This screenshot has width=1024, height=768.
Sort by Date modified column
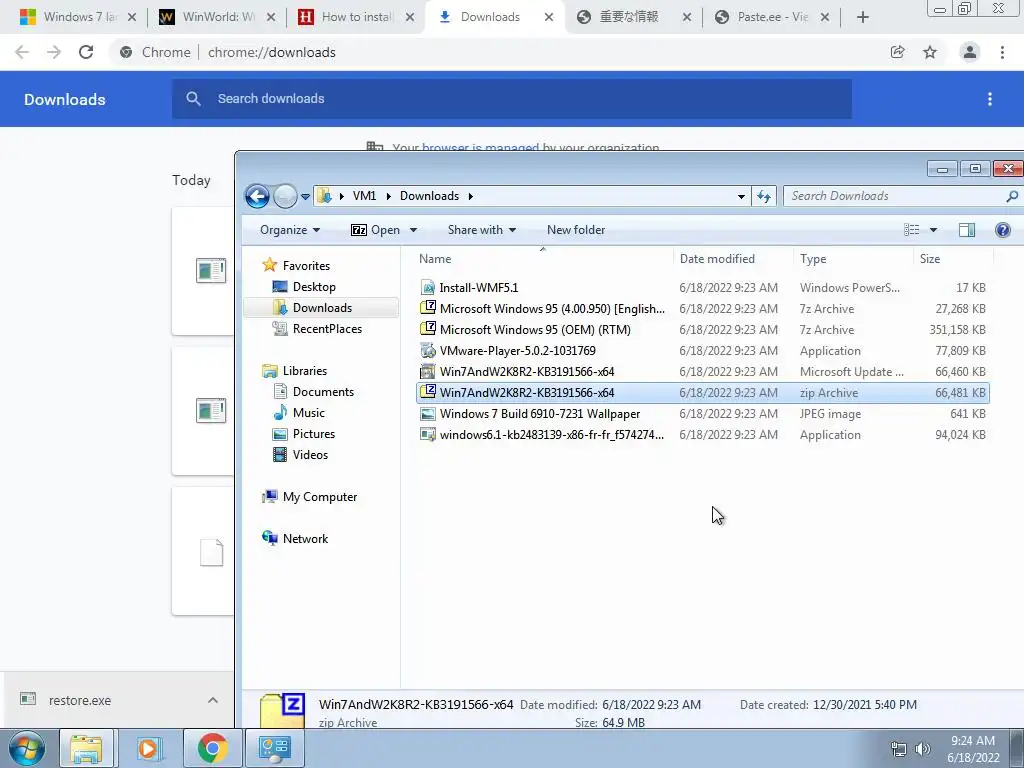(x=717, y=259)
